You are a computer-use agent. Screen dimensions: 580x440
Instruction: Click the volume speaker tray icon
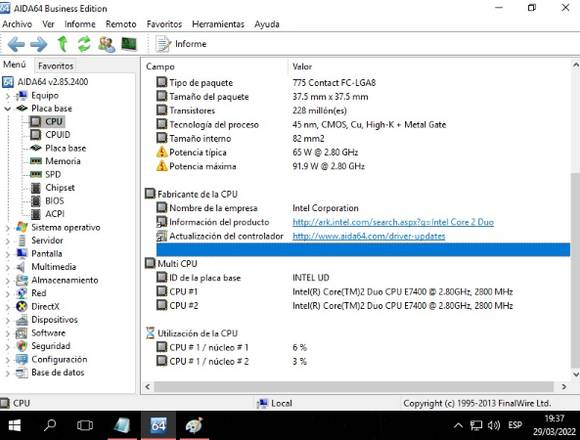(494, 426)
